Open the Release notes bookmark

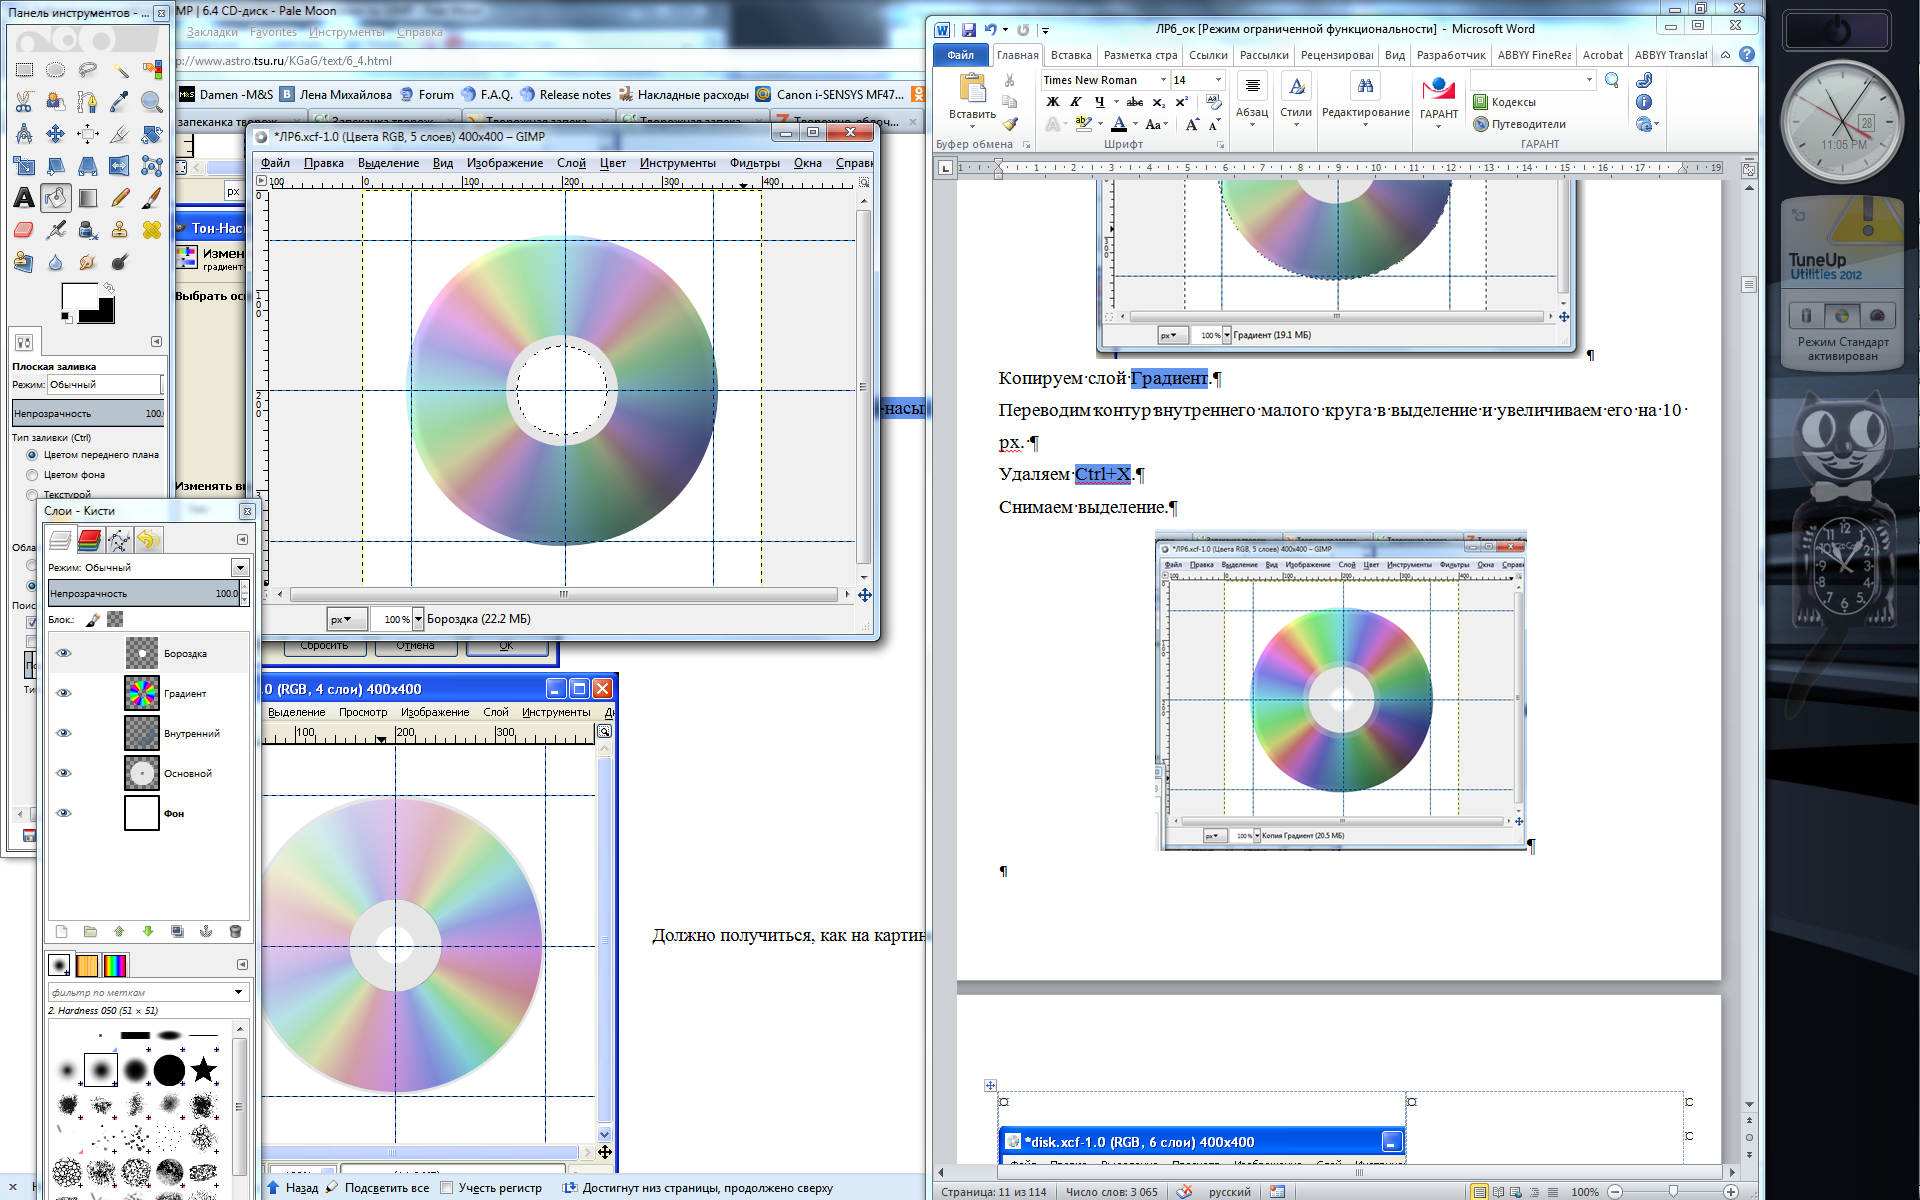(x=566, y=95)
